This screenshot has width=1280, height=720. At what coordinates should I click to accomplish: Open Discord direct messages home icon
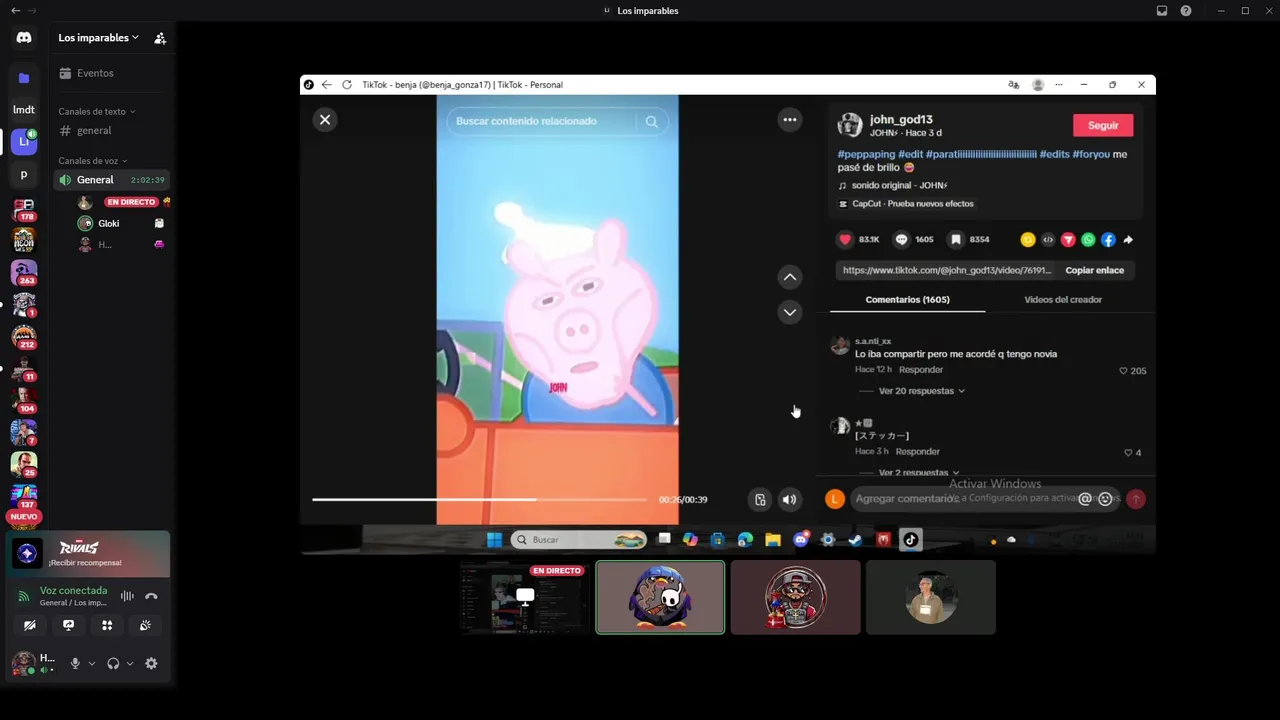[x=24, y=37]
